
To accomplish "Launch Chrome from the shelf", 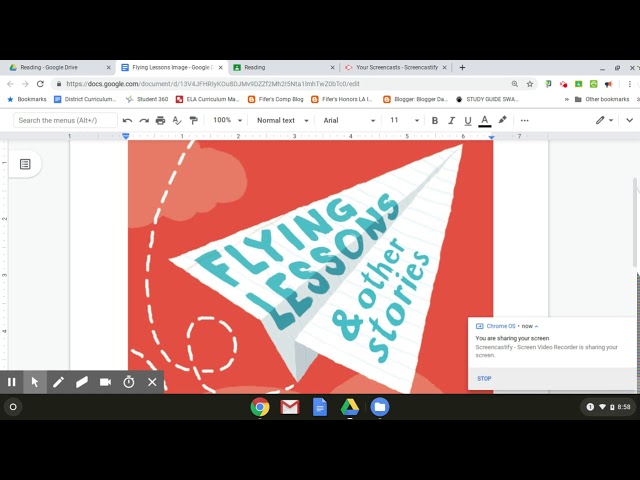I will 260,407.
